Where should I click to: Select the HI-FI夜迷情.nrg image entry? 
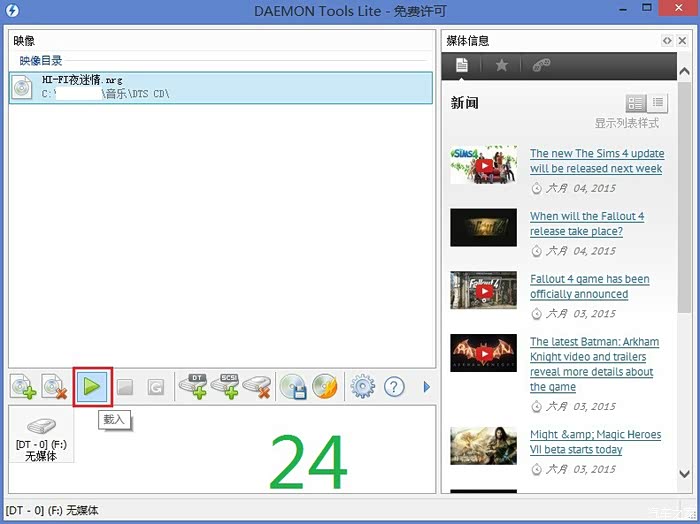220,87
